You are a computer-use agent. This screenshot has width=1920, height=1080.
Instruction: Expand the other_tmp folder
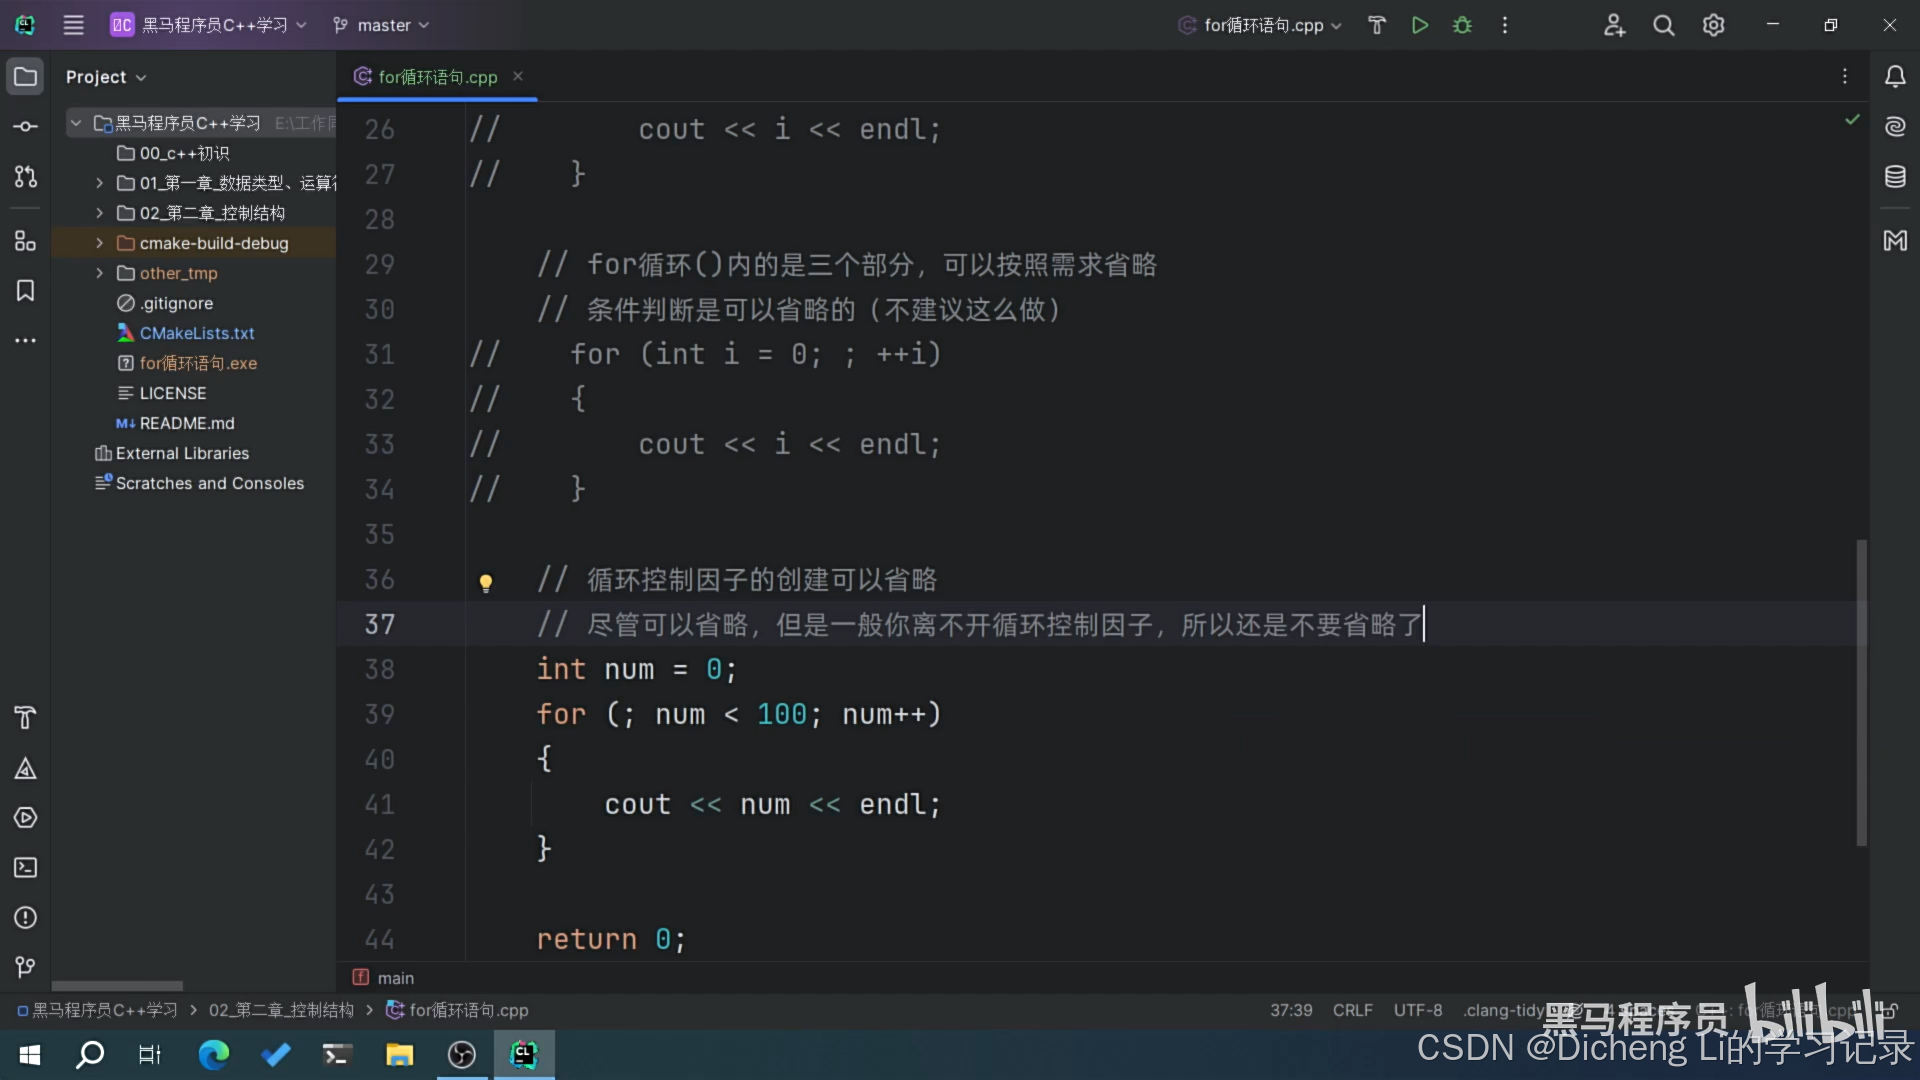tap(99, 273)
